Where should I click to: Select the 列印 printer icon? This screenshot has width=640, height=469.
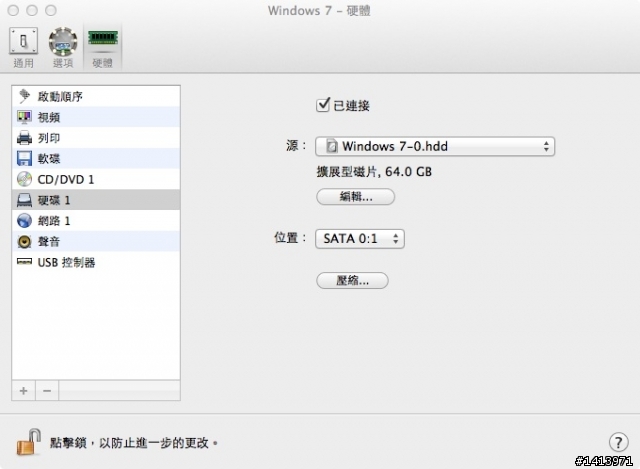24,138
